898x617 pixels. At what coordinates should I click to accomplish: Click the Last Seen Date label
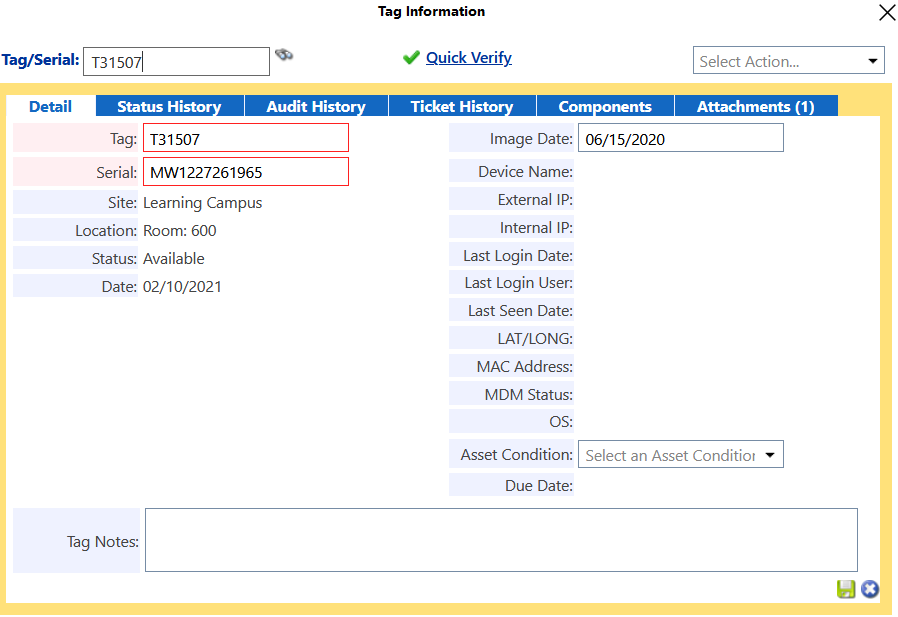point(521,311)
